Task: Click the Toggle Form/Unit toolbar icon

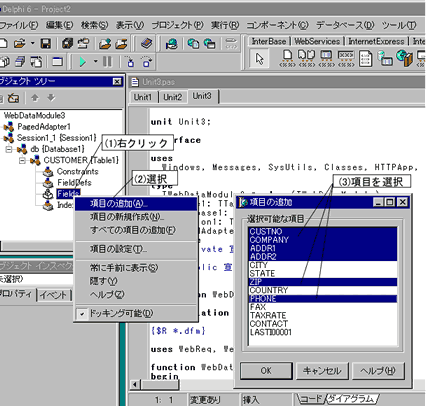Action: tap(36, 62)
